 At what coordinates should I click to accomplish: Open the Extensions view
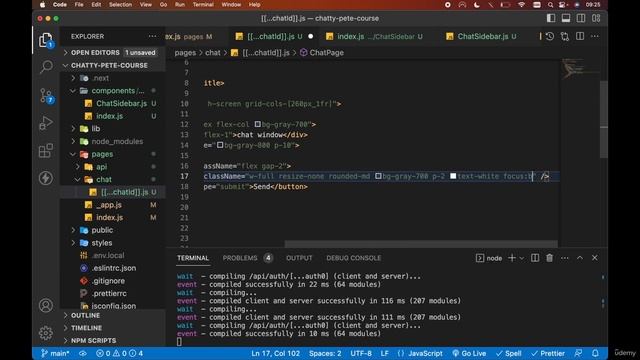[x=46, y=151]
